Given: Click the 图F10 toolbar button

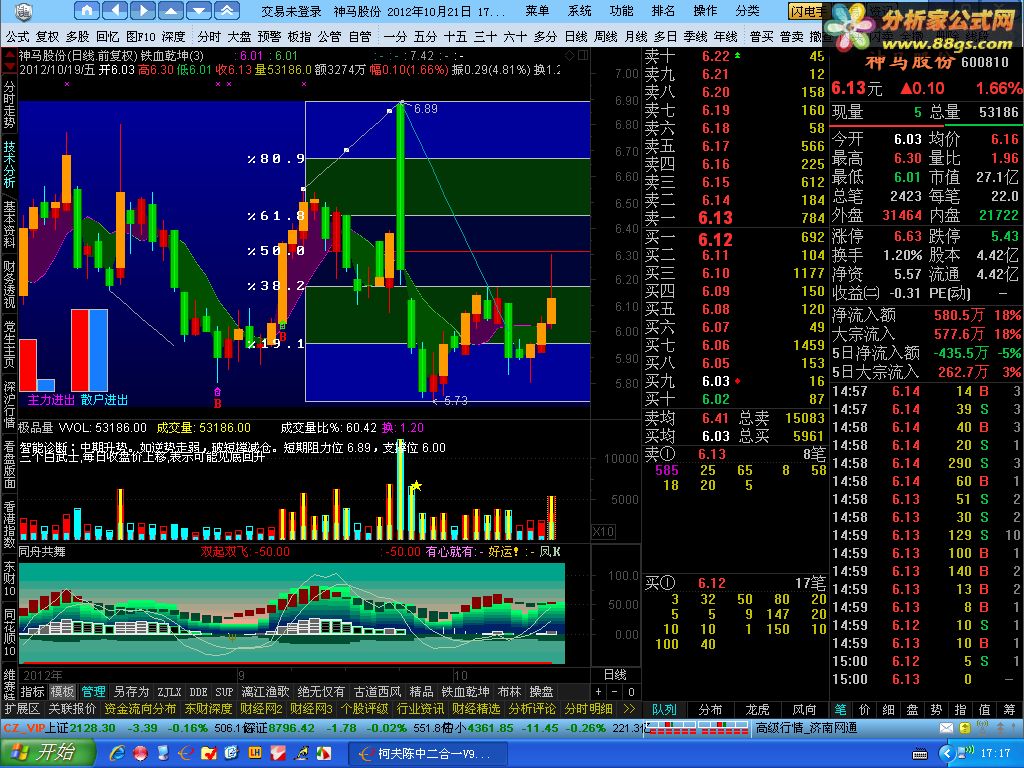Looking at the screenshot, I should 140,37.
